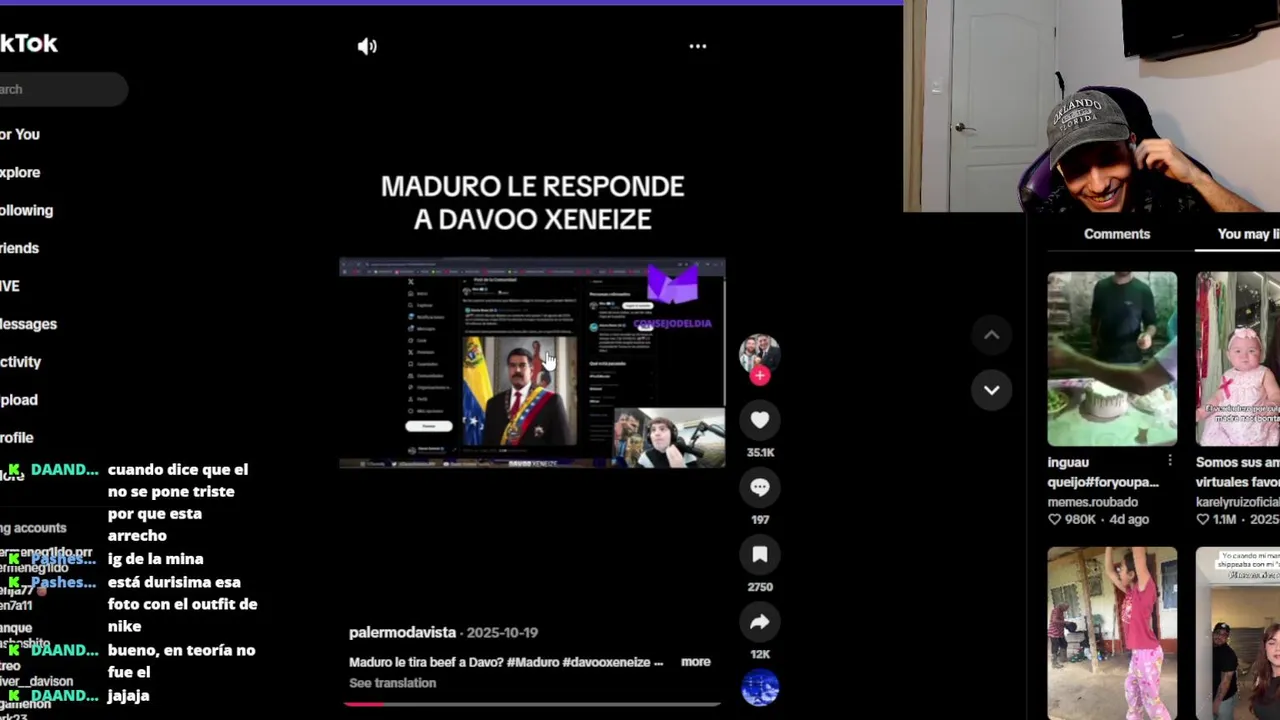Click the '197' comments count
The width and height of the screenshot is (1280, 720).
click(x=760, y=520)
